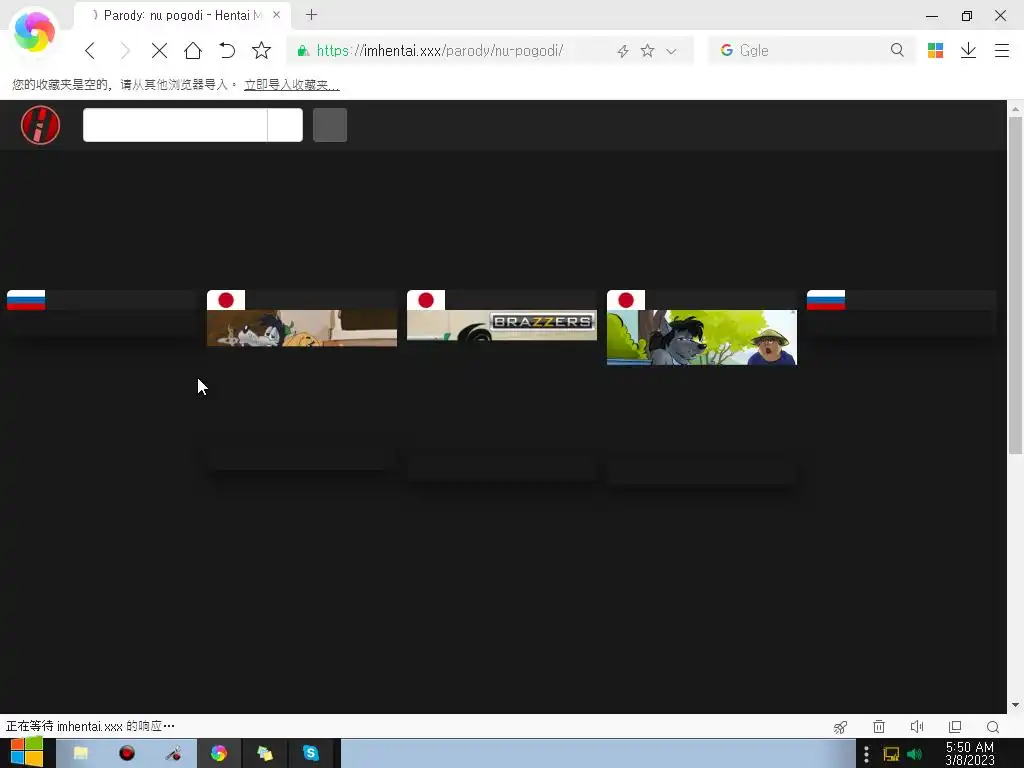
Task: Open a new tab with the plus button
Action: [312, 15]
